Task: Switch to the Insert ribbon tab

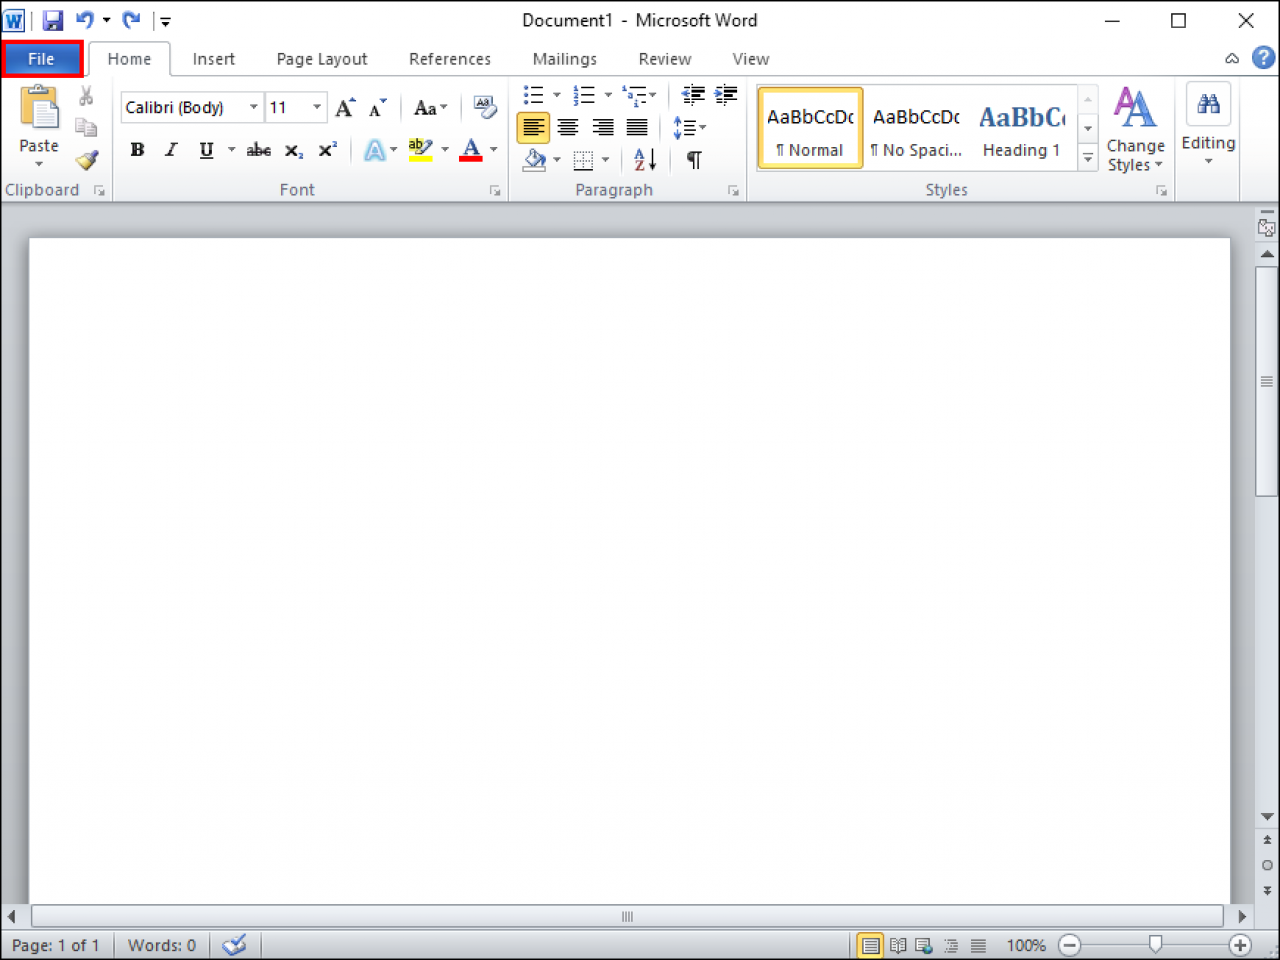Action: pyautogui.click(x=213, y=59)
